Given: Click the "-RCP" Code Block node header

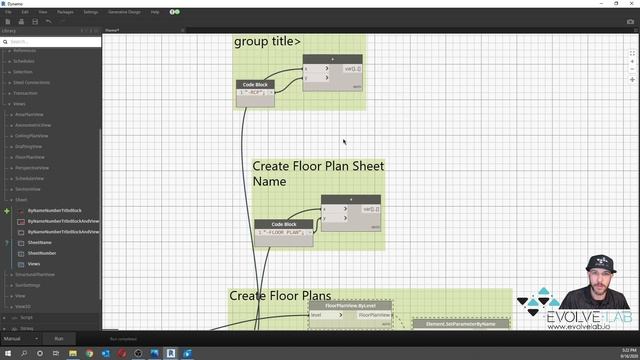Looking at the screenshot, I should (255, 84).
